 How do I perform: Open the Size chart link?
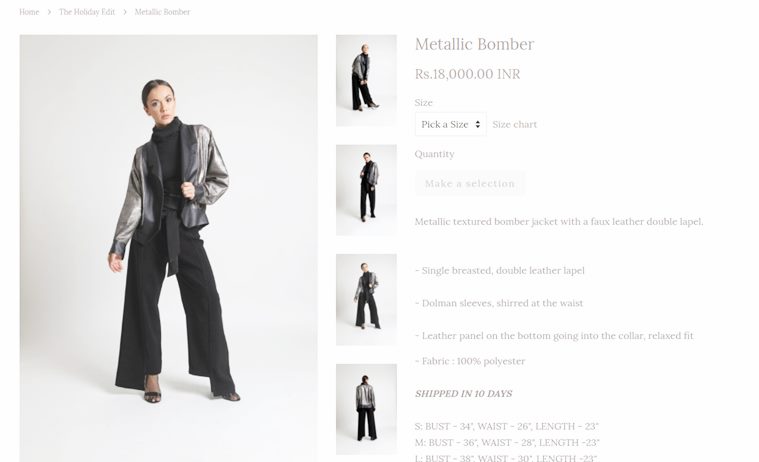click(x=515, y=124)
